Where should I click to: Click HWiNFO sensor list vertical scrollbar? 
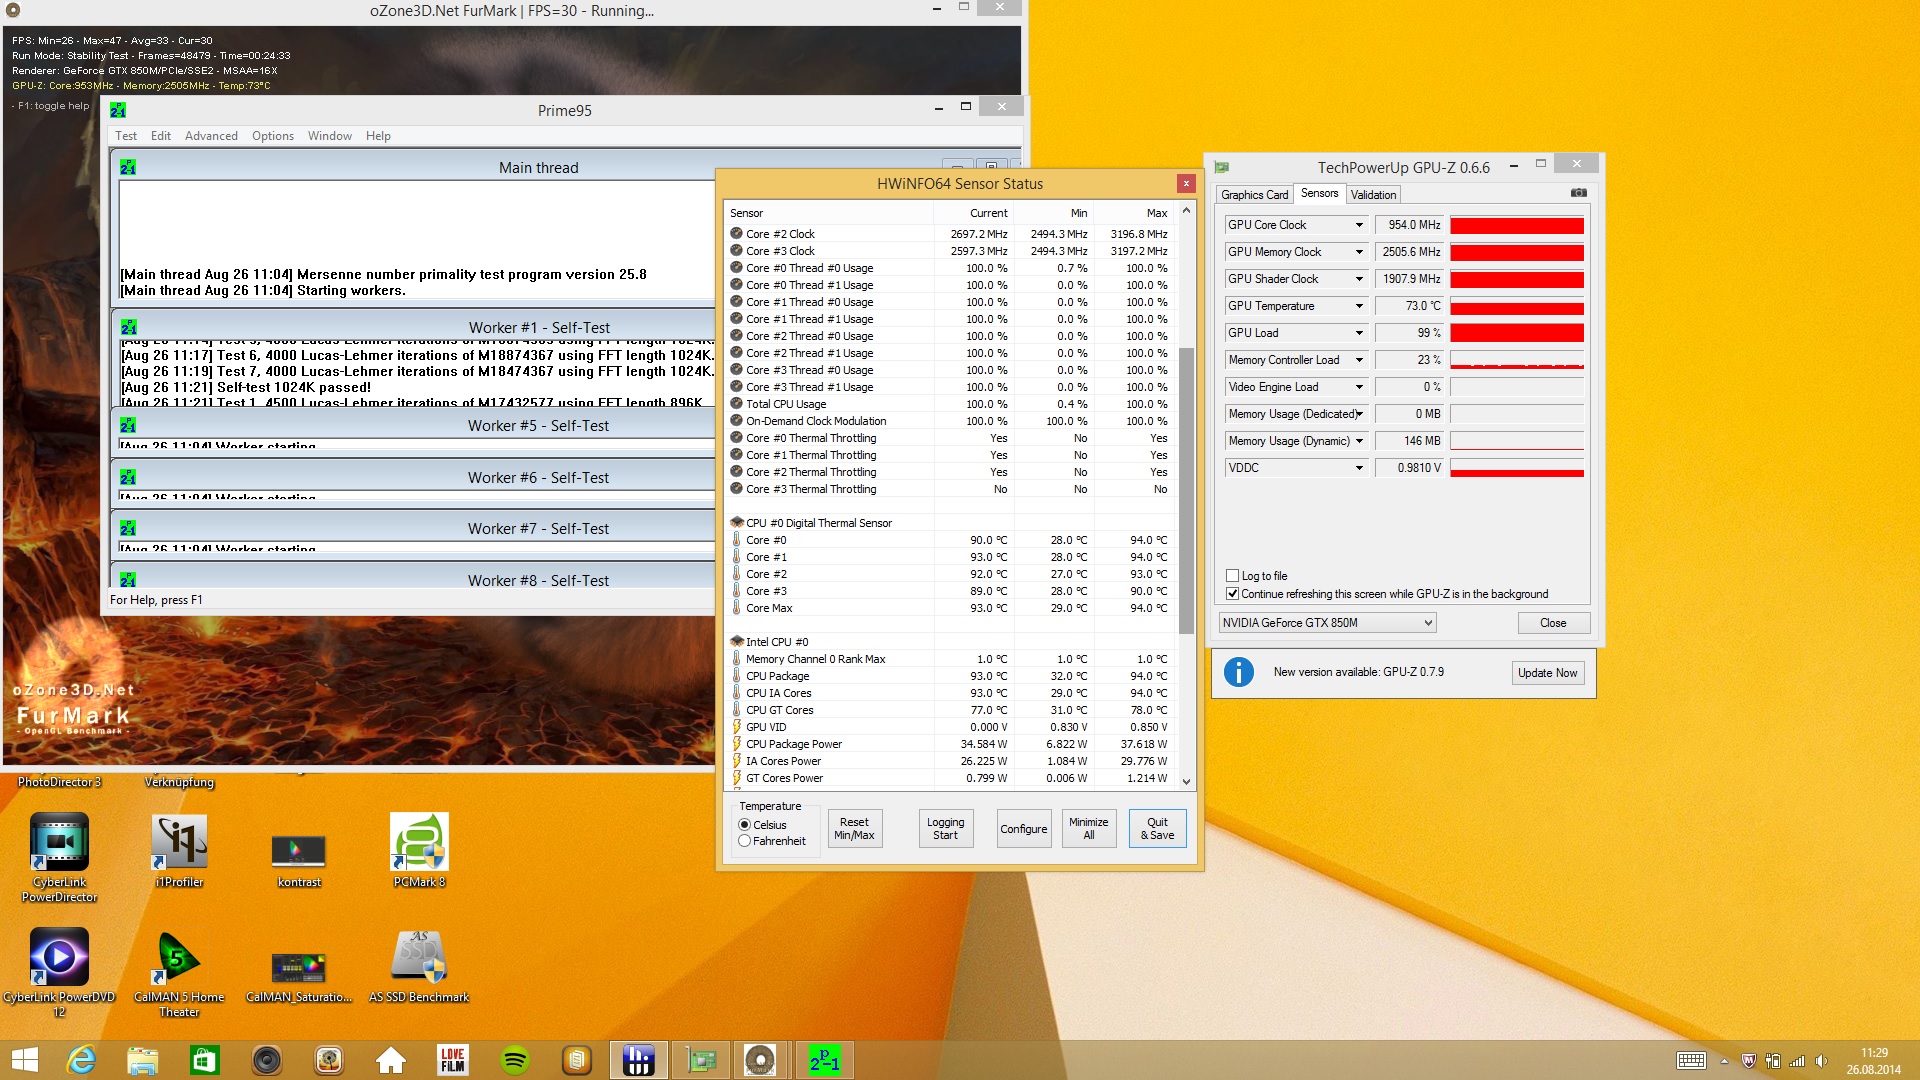[1186, 490]
